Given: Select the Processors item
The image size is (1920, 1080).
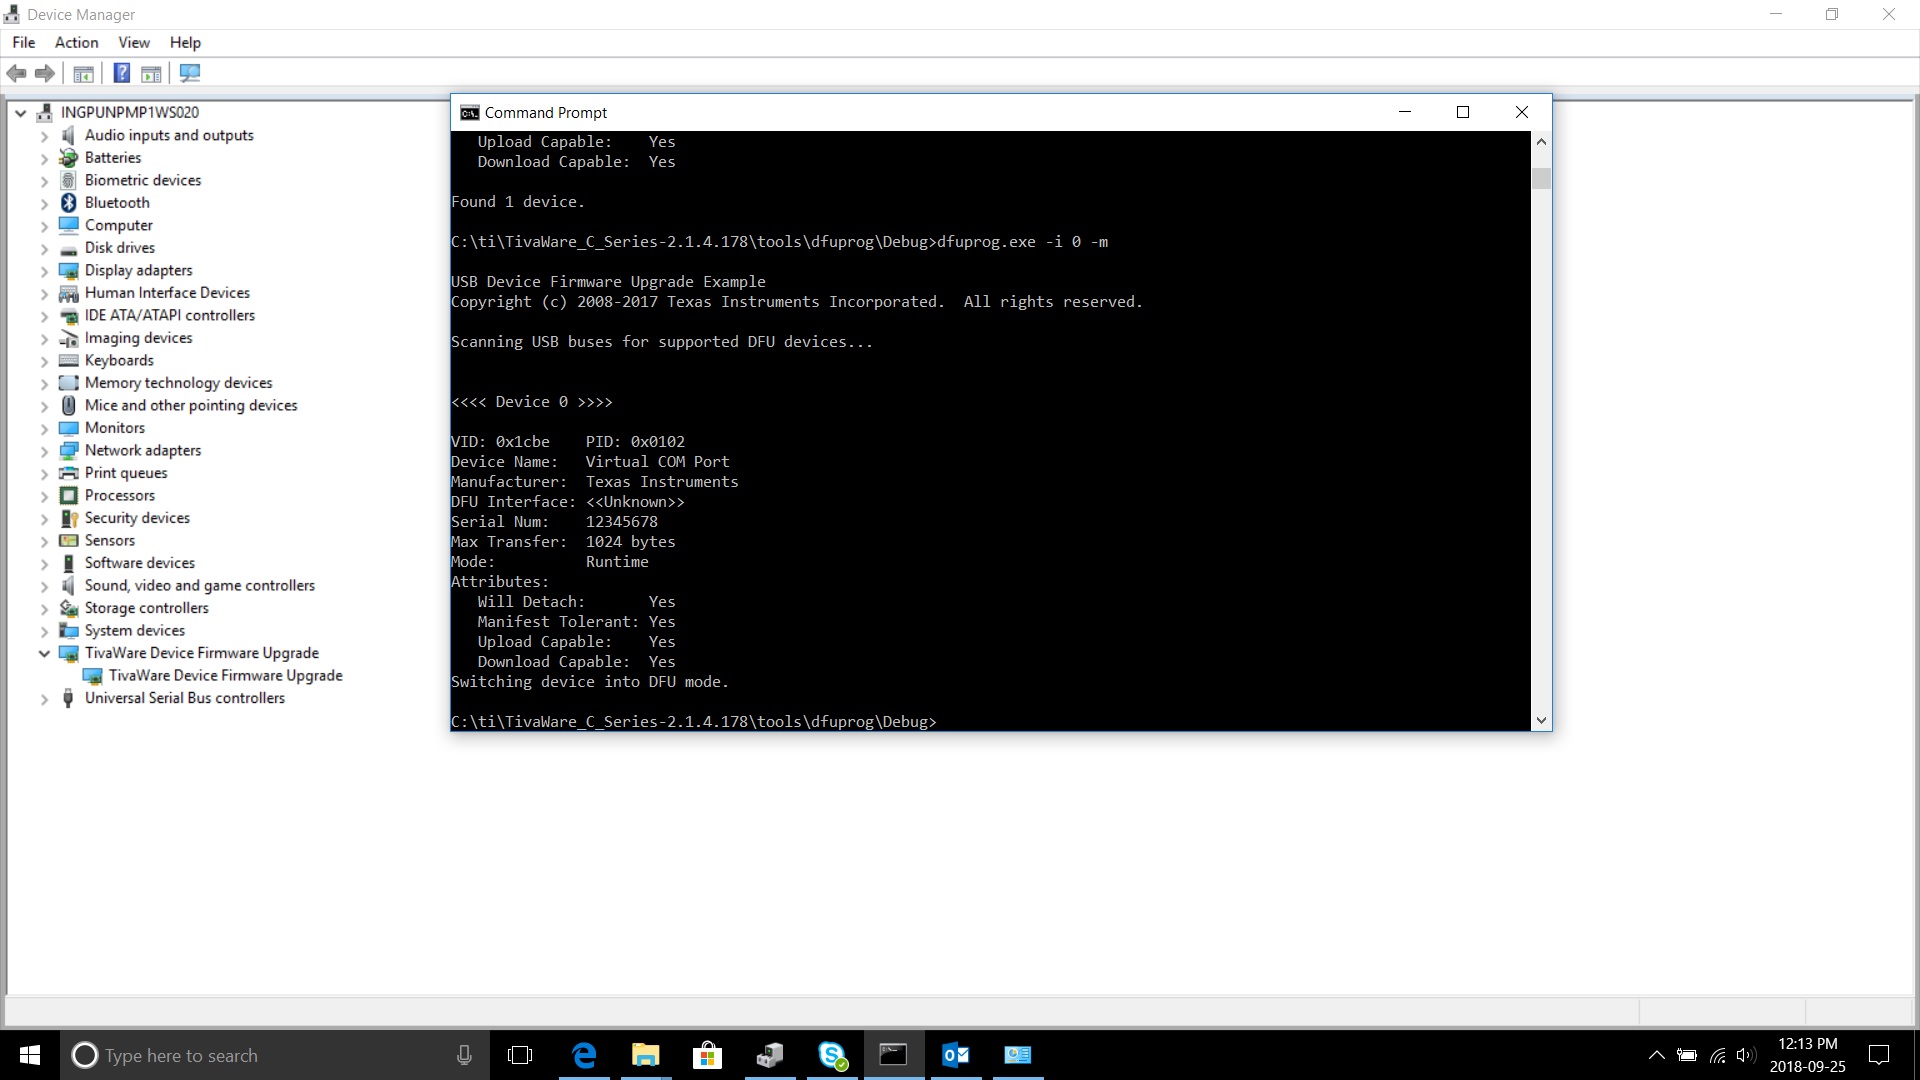Looking at the screenshot, I should click(119, 495).
